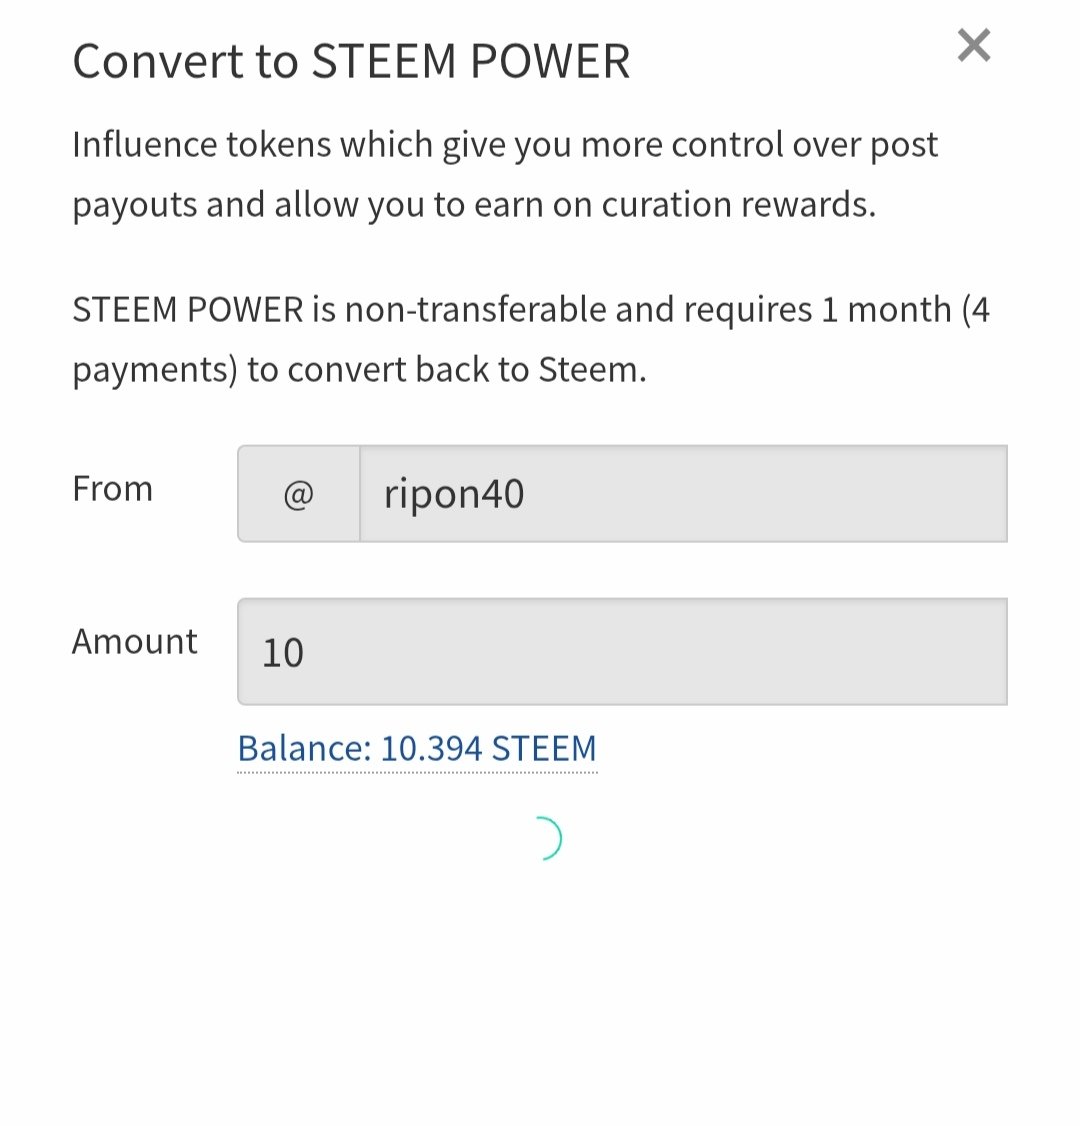Click the blank area beneath the spinner
The width and height of the screenshot is (1080, 1126).
[540, 991]
